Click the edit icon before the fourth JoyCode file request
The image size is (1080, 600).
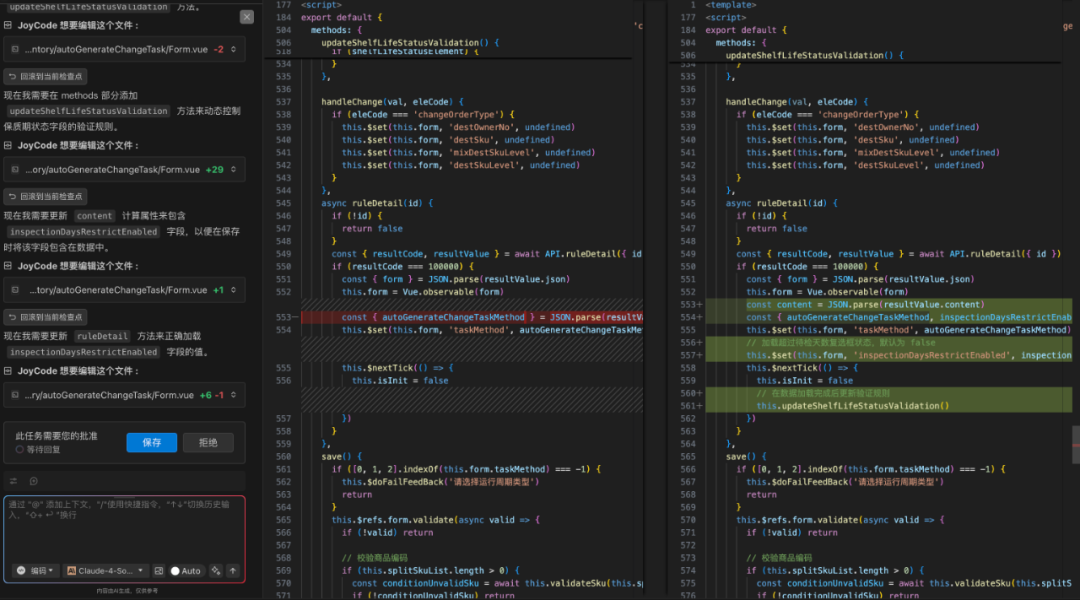[x=8, y=371]
